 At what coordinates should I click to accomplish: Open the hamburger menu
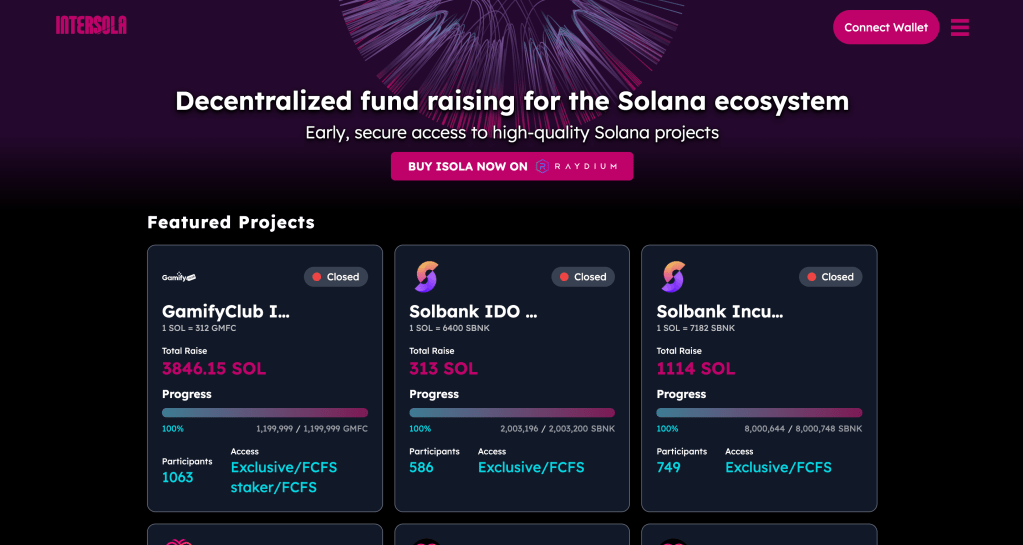pos(959,27)
